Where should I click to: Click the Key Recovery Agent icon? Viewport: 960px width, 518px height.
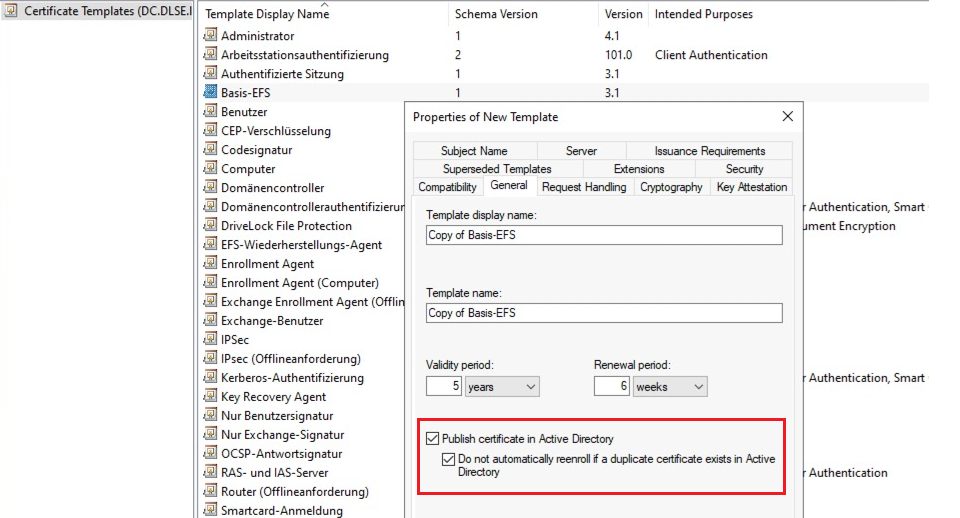(210, 397)
